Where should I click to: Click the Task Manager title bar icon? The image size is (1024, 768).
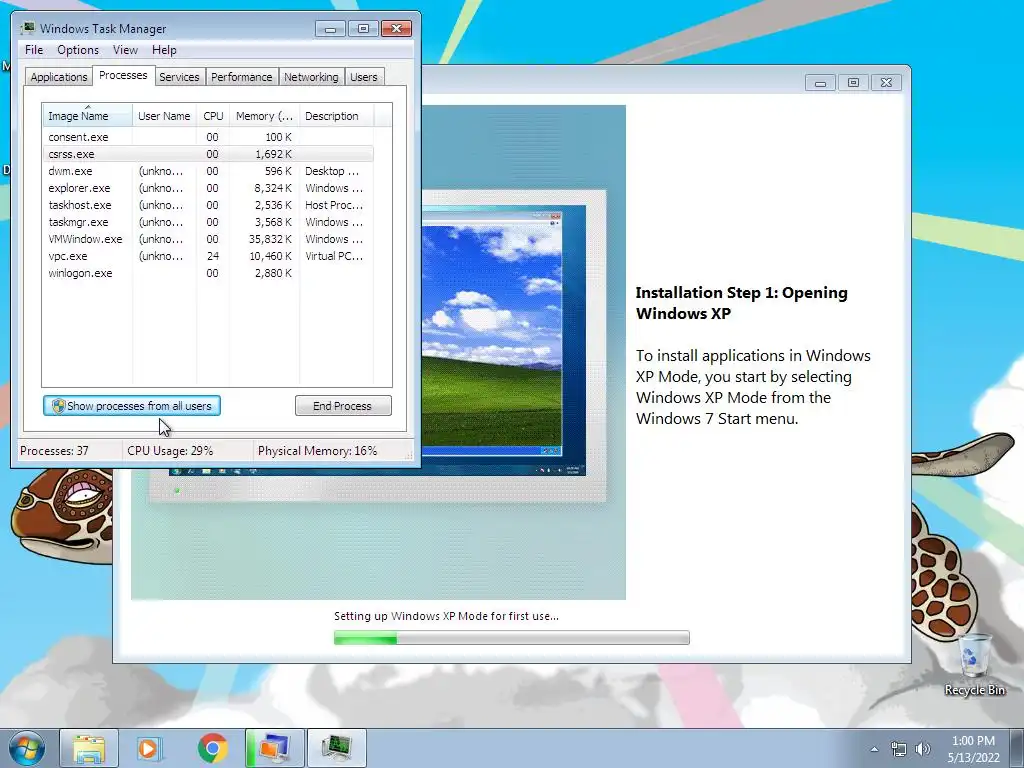click(x=27, y=28)
